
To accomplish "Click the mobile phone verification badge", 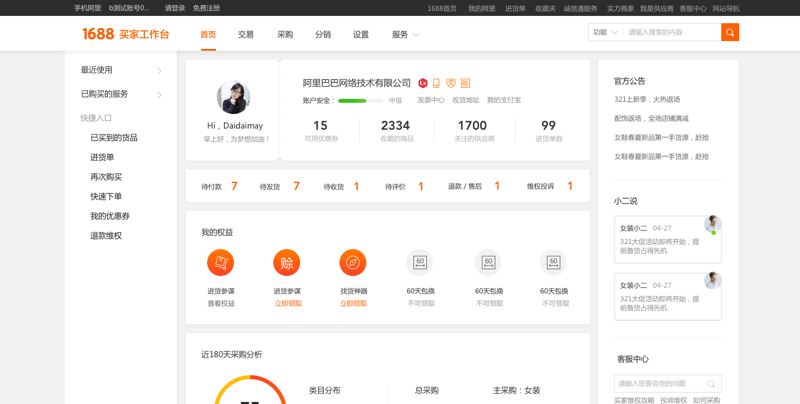I will [436, 83].
